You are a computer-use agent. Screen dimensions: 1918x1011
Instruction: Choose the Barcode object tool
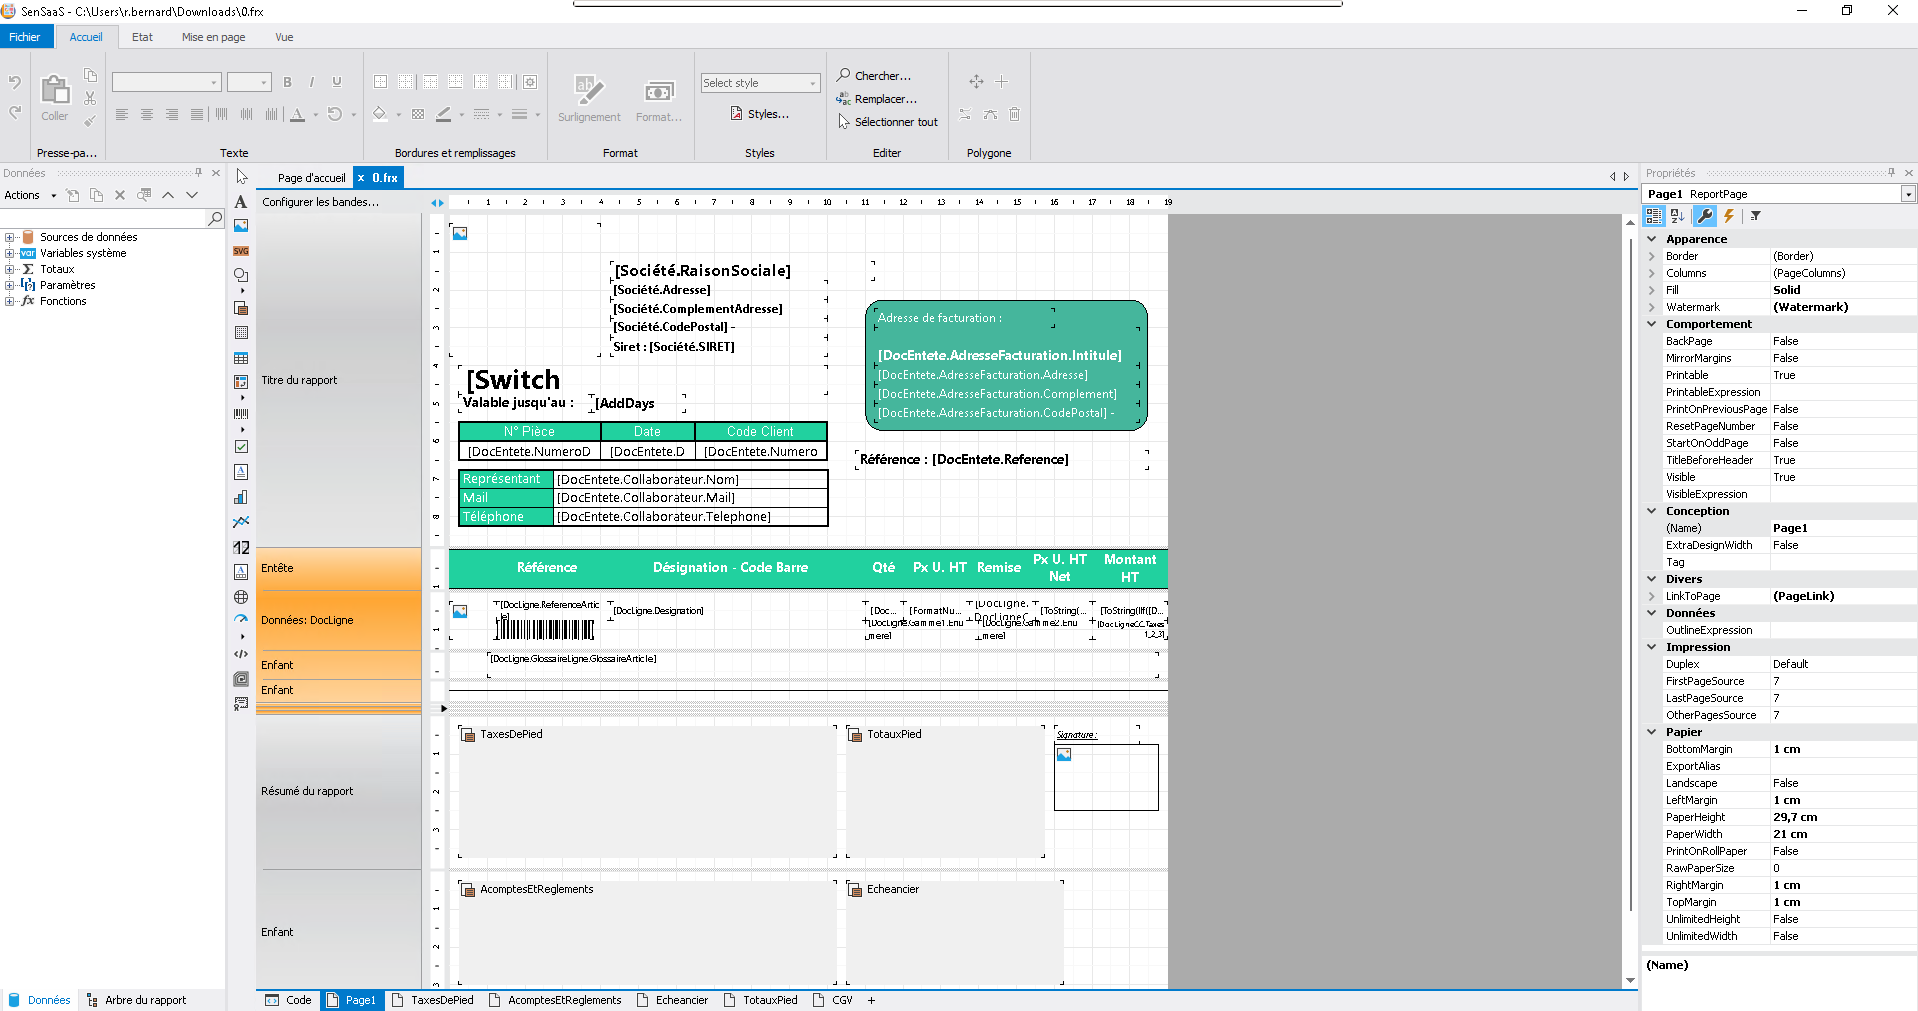click(x=241, y=413)
